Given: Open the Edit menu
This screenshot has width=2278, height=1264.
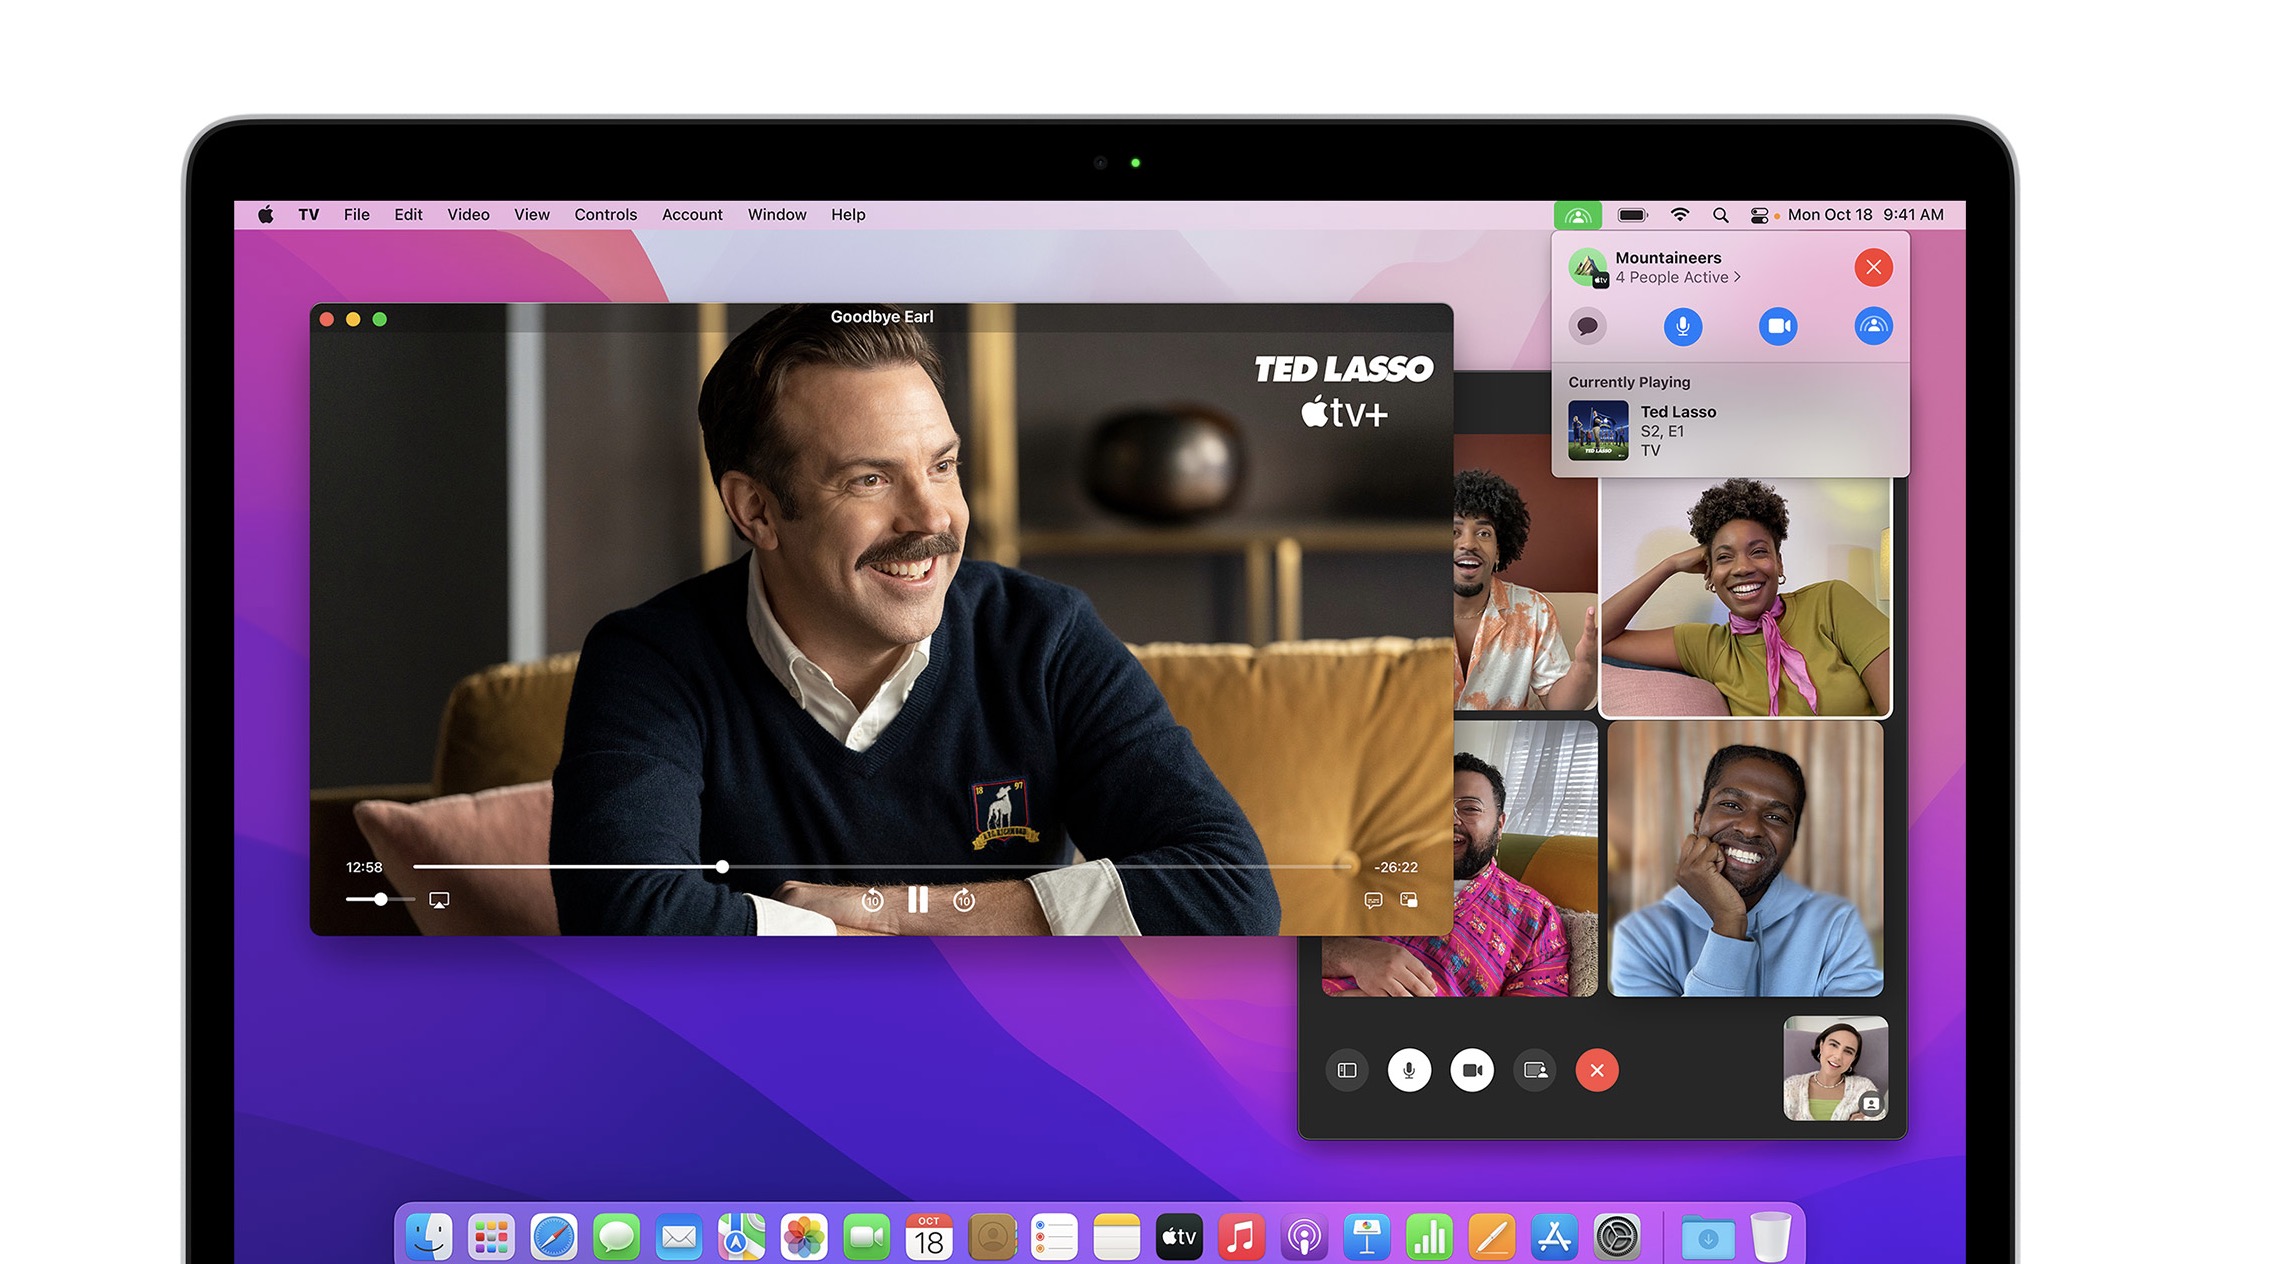Looking at the screenshot, I should 408,215.
